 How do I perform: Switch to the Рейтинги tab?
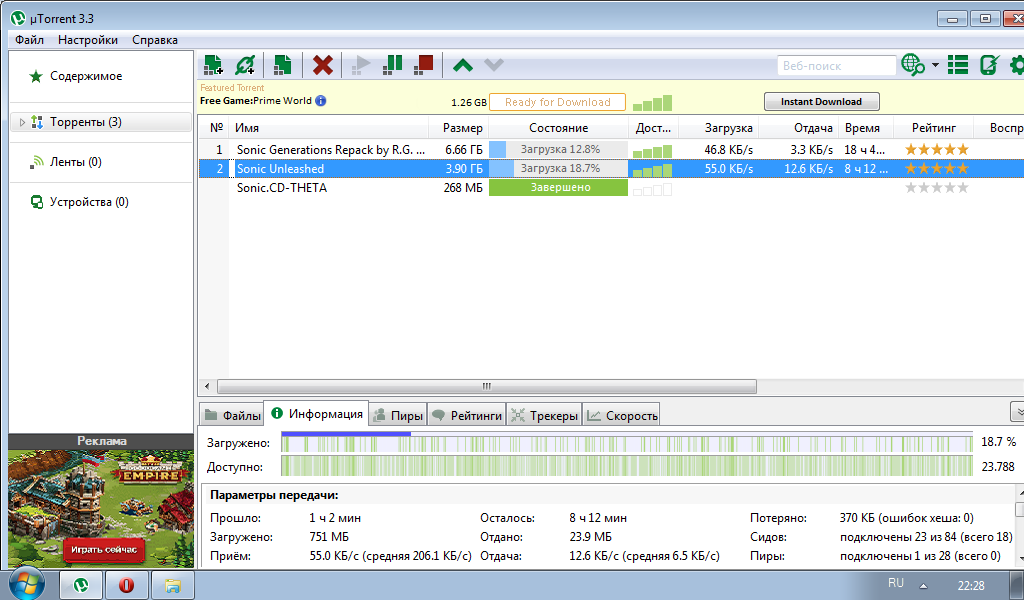coord(467,415)
